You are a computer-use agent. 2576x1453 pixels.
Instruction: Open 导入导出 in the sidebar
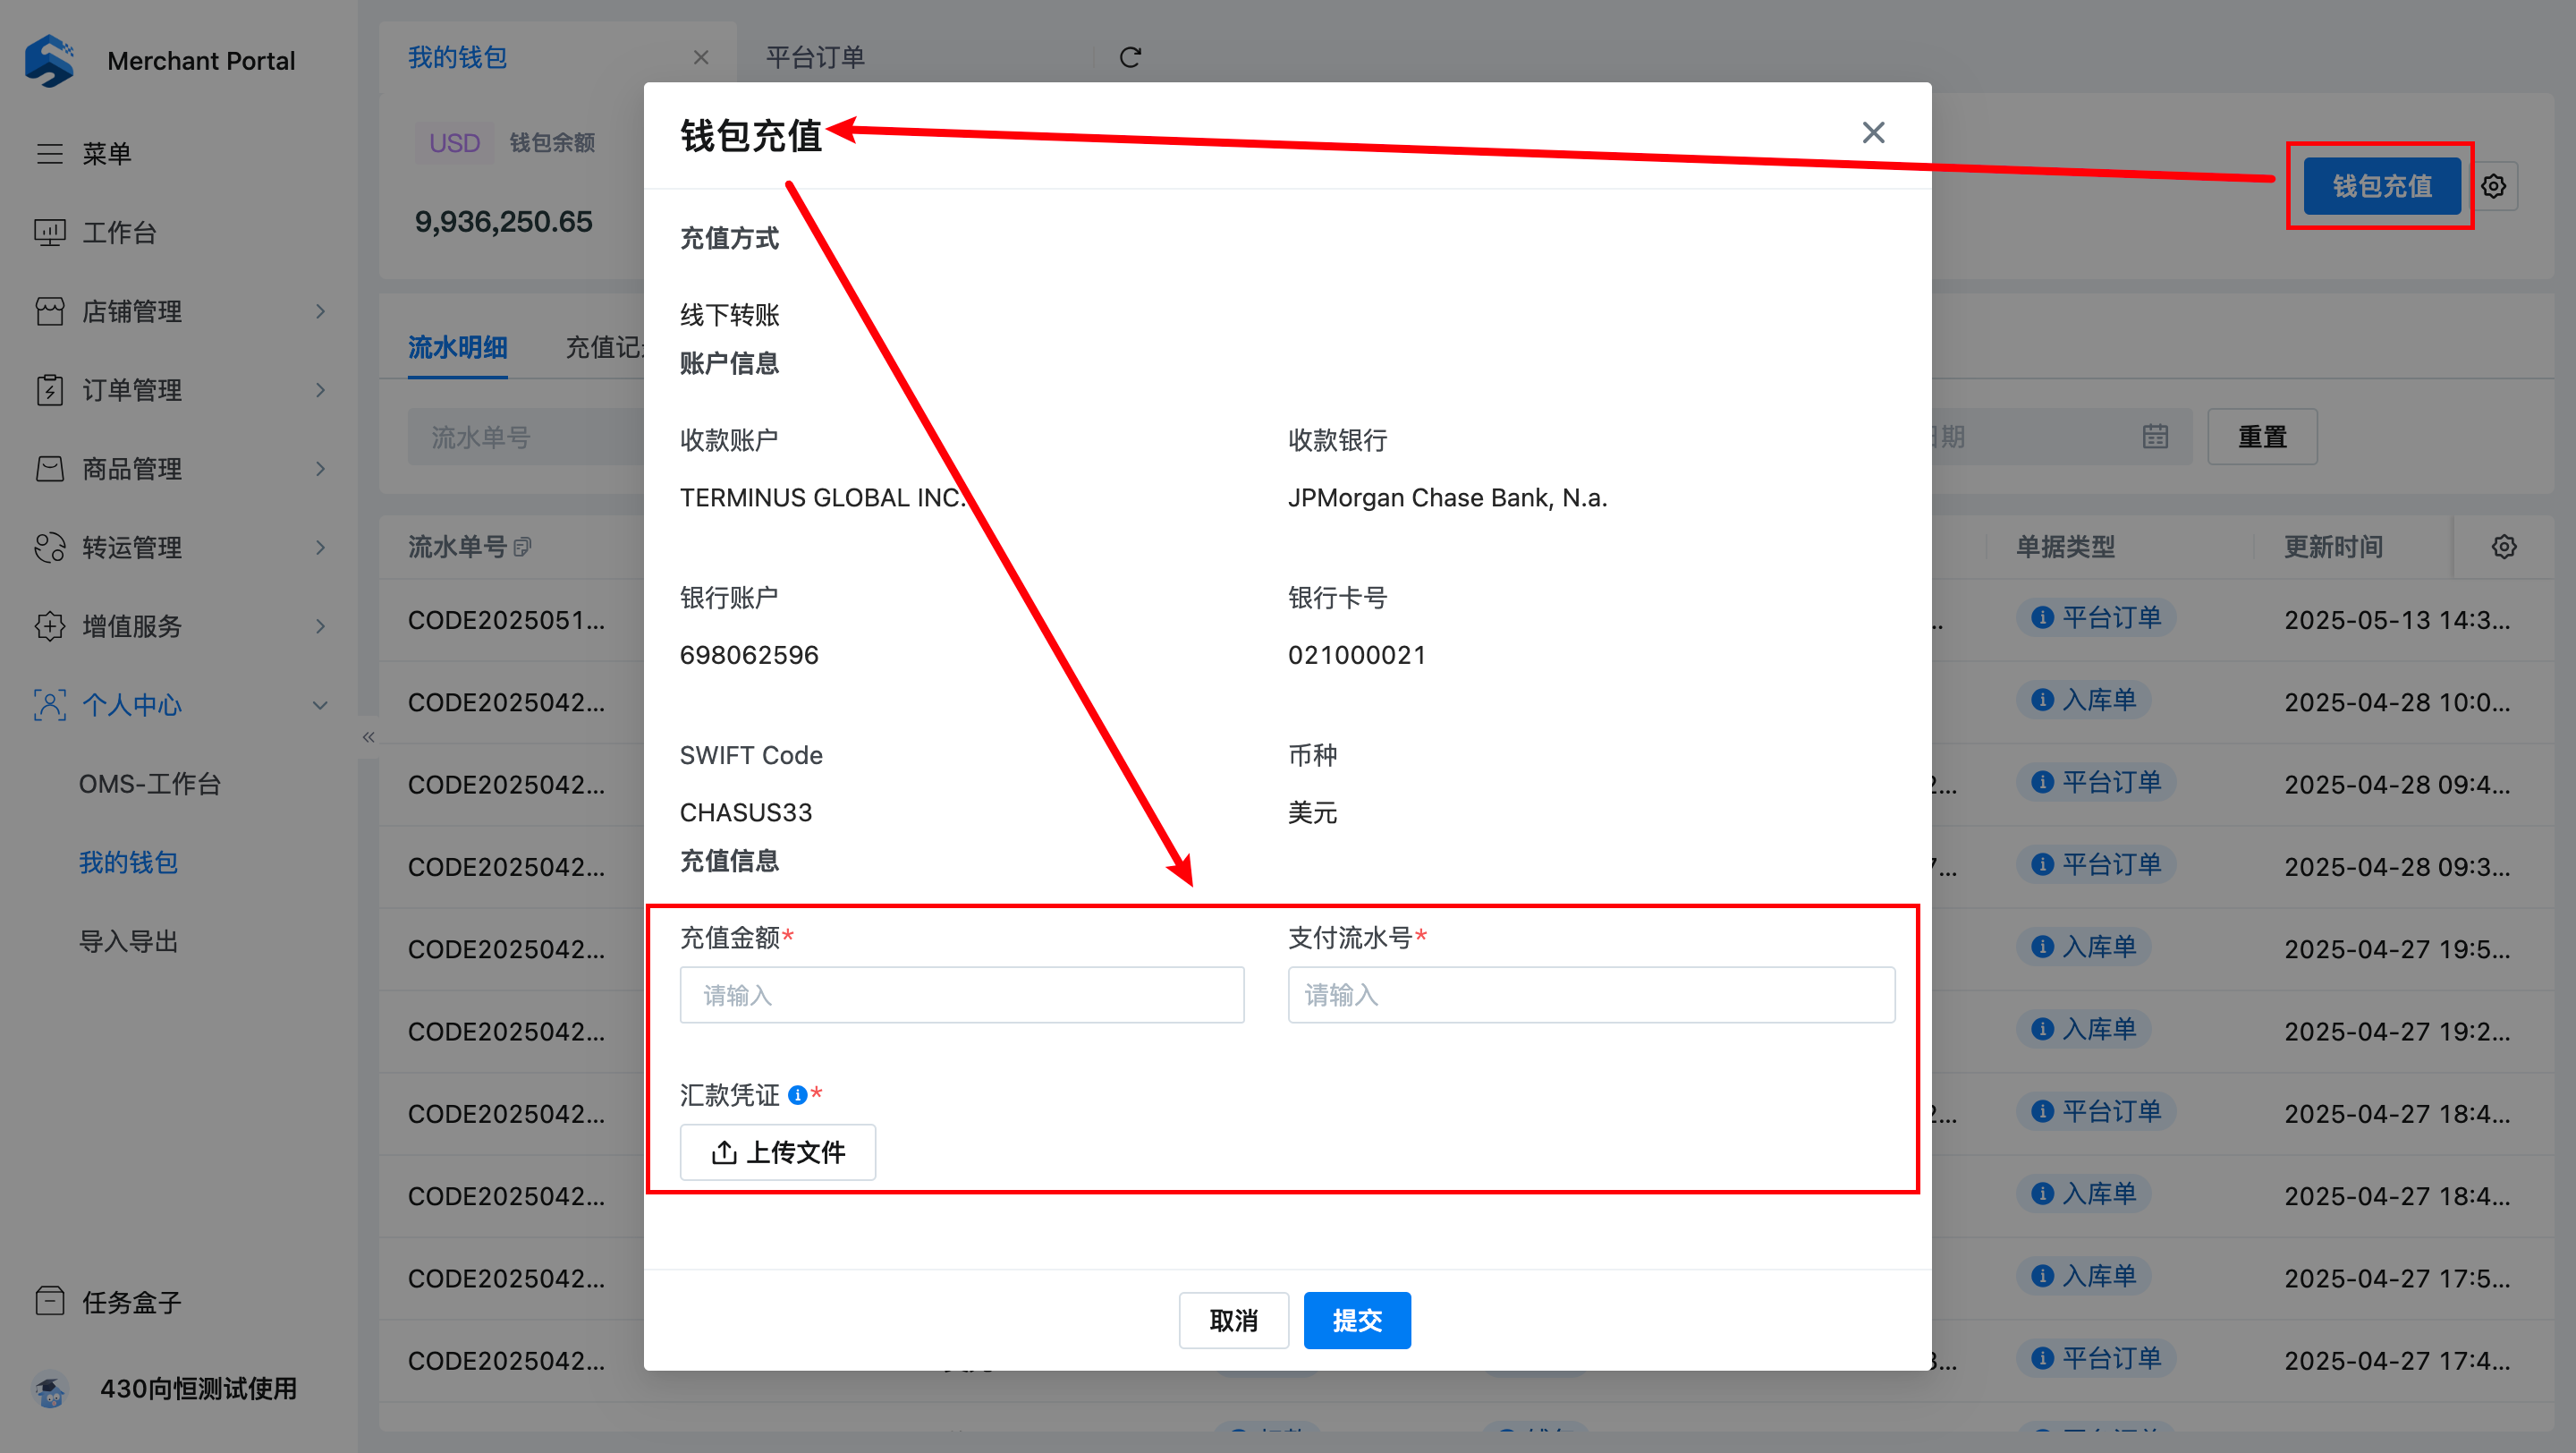pyautogui.click(x=128, y=941)
